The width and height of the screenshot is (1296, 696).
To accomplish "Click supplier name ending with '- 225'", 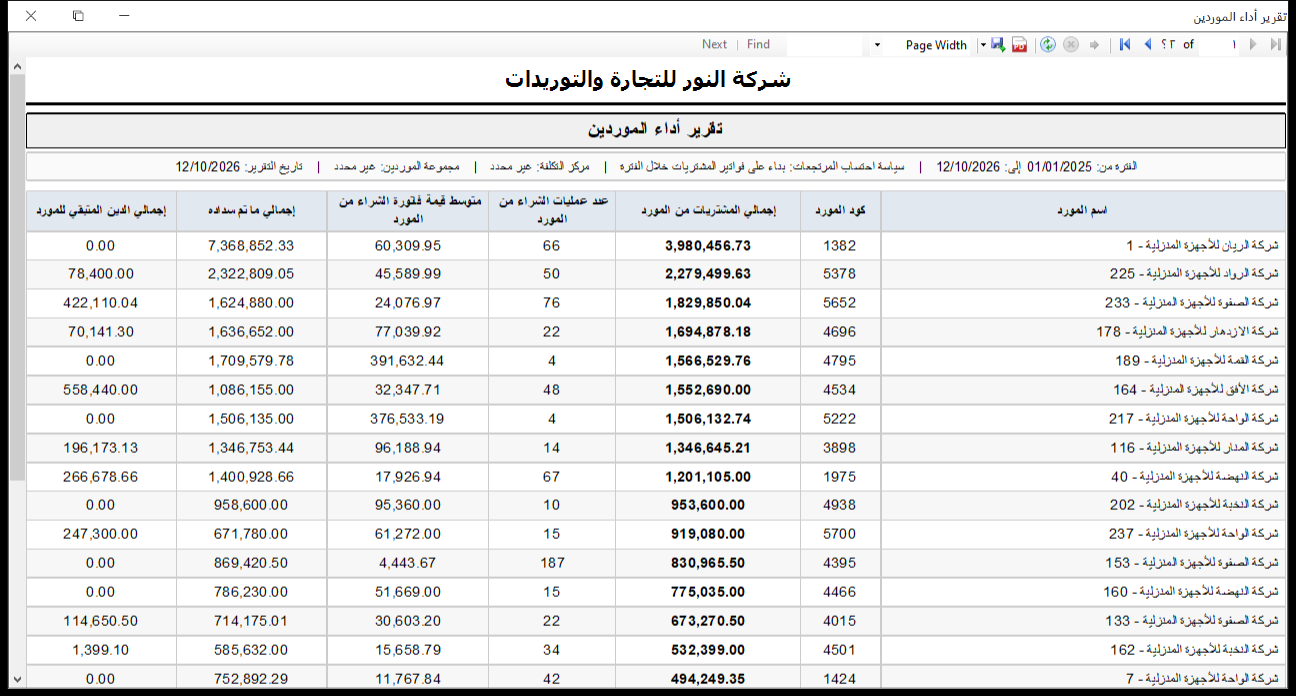I will (1083, 274).
